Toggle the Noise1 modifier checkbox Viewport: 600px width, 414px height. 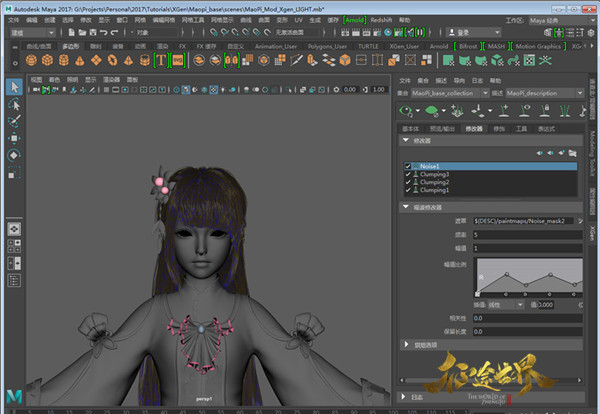click(x=408, y=166)
